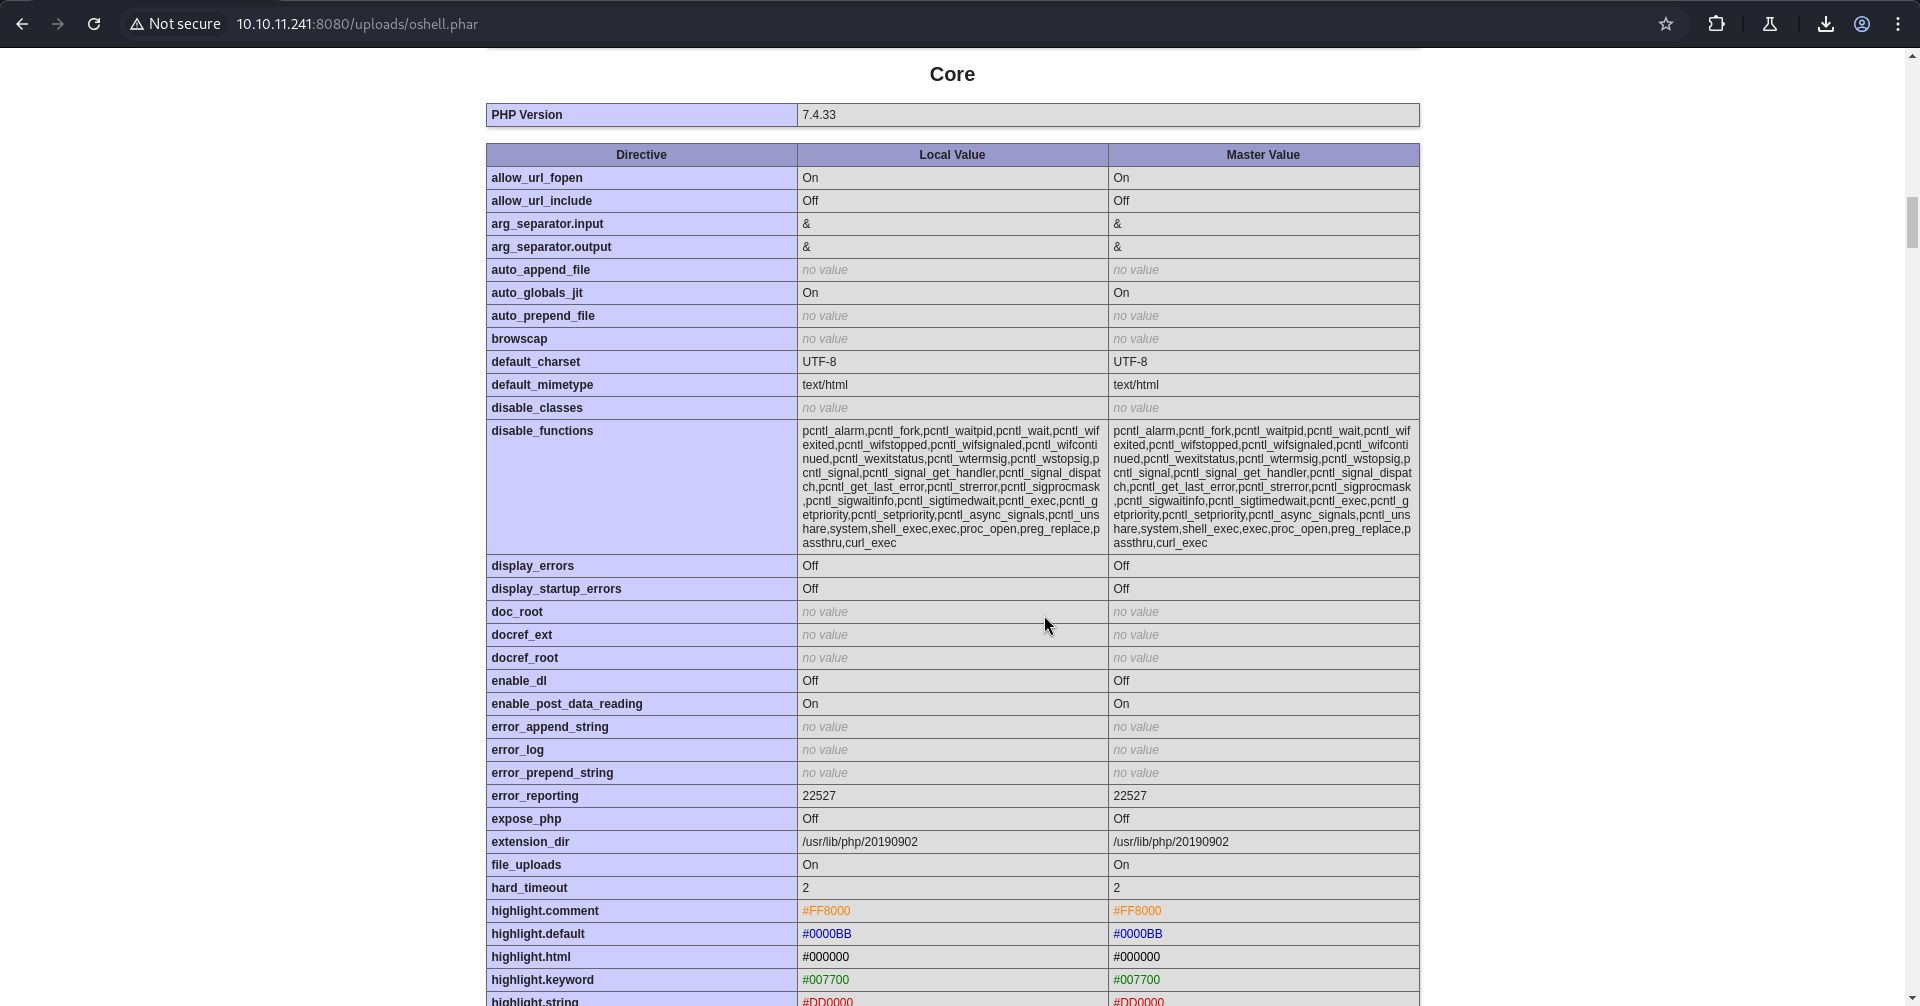Screen dimensions: 1920x1006
Task: Click the vertical scrollbar thumb
Action: [x=1912, y=222]
